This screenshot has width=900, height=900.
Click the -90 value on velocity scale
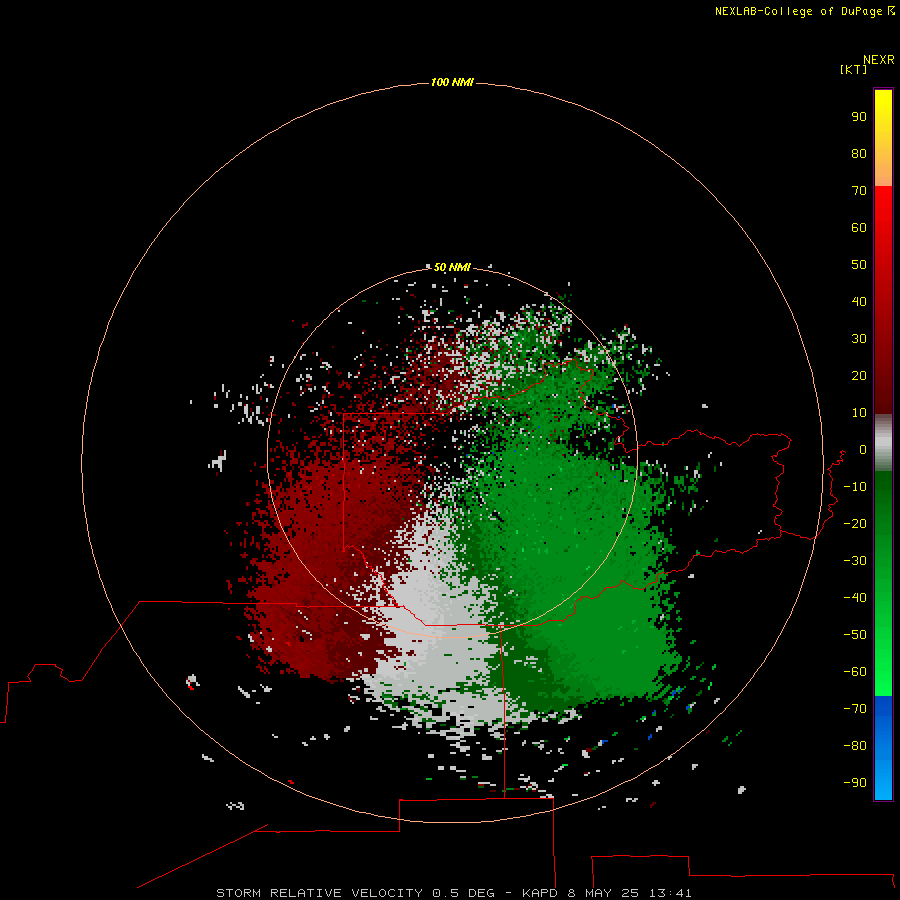(x=855, y=782)
